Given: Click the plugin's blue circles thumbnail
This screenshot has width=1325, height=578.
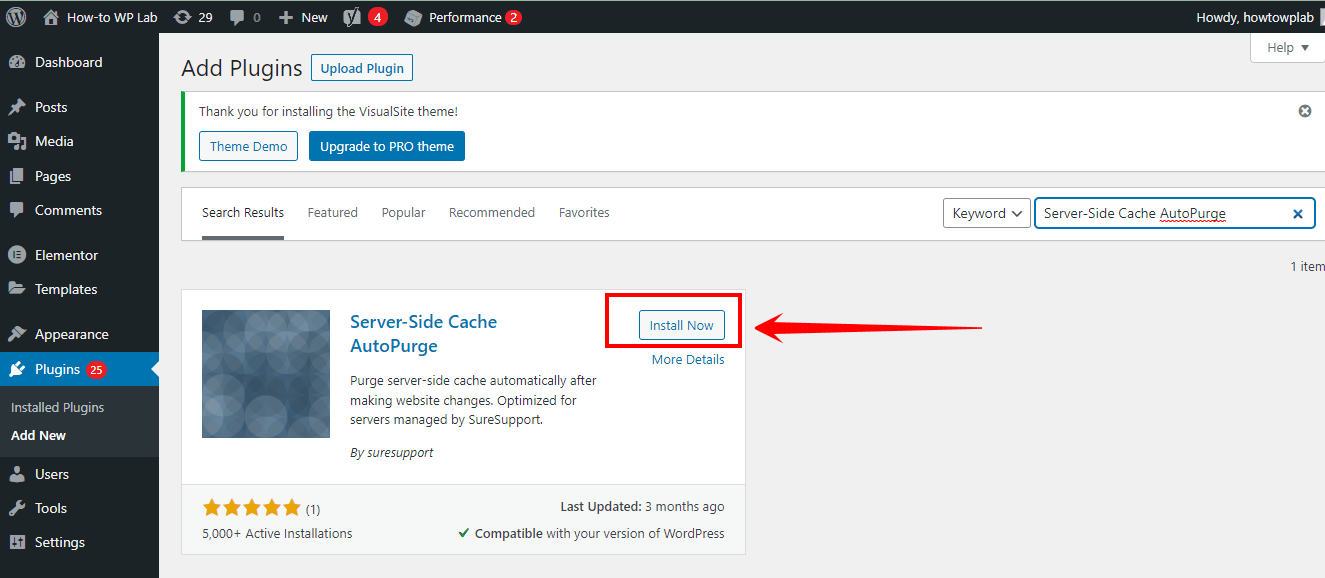Looking at the screenshot, I should click(266, 374).
